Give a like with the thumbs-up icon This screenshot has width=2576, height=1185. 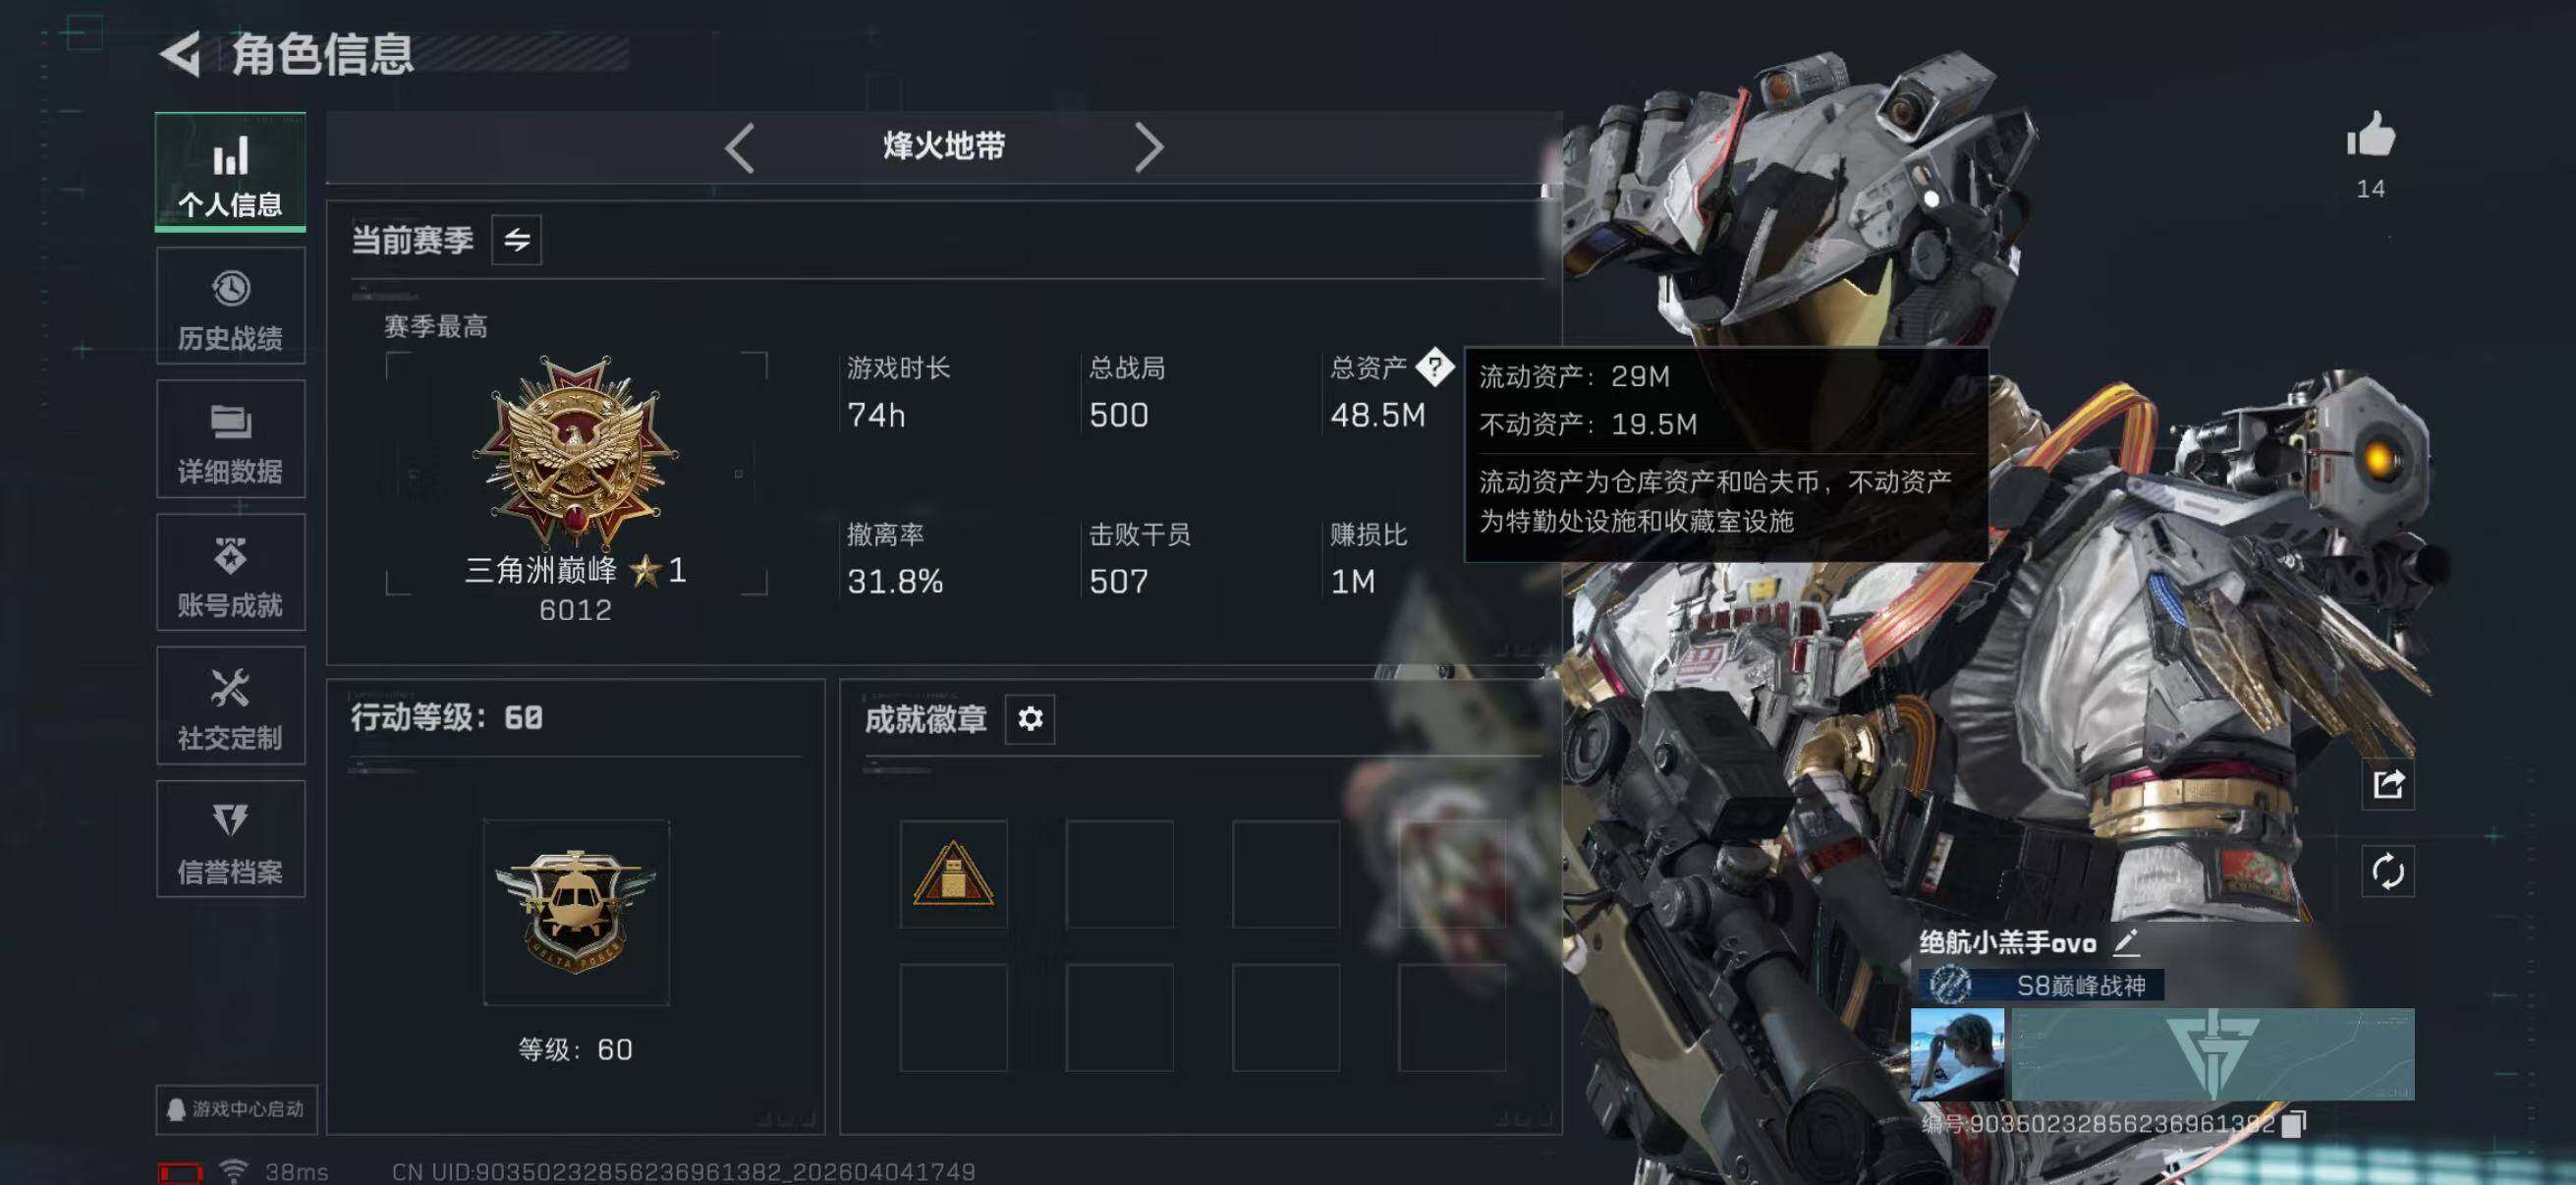pos(2371,134)
